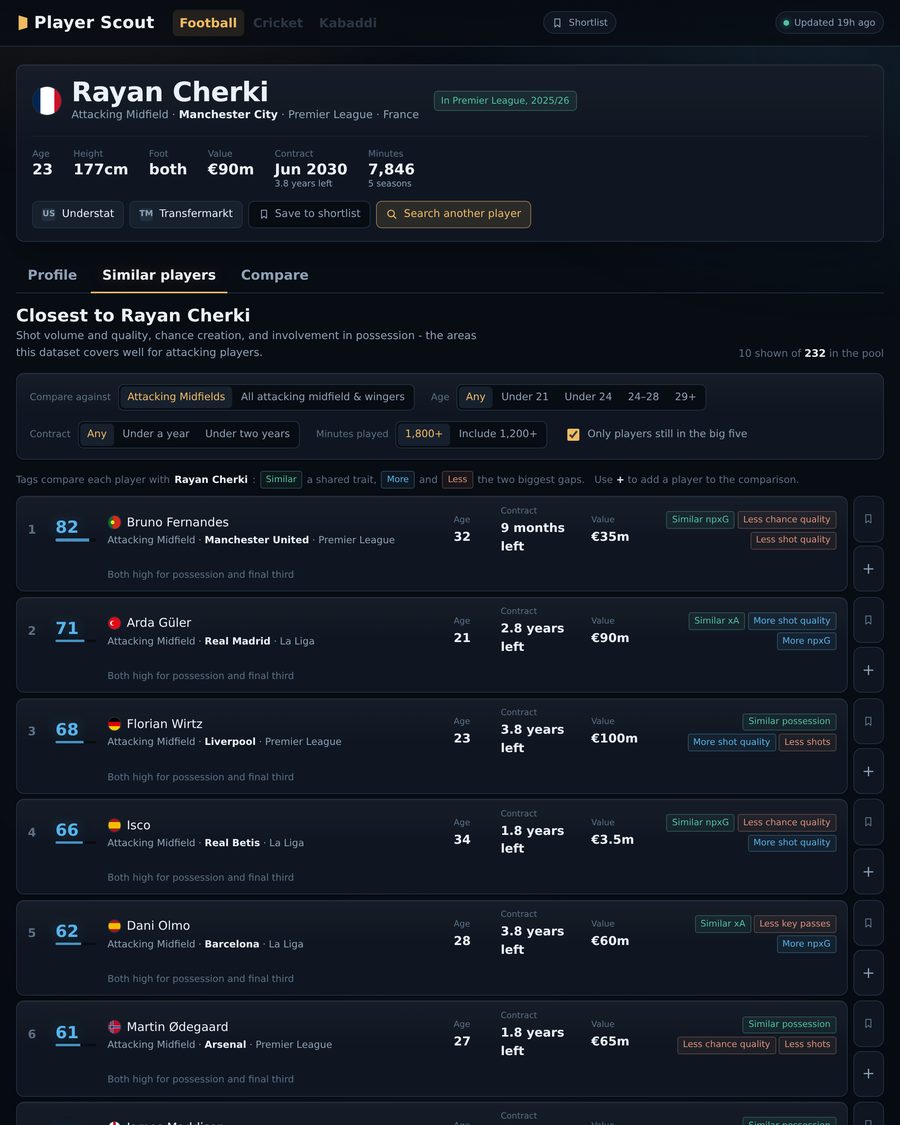Click 'Similar npxG' tag on Bruno Fernandes
This screenshot has height=1125, width=900.
coord(700,519)
